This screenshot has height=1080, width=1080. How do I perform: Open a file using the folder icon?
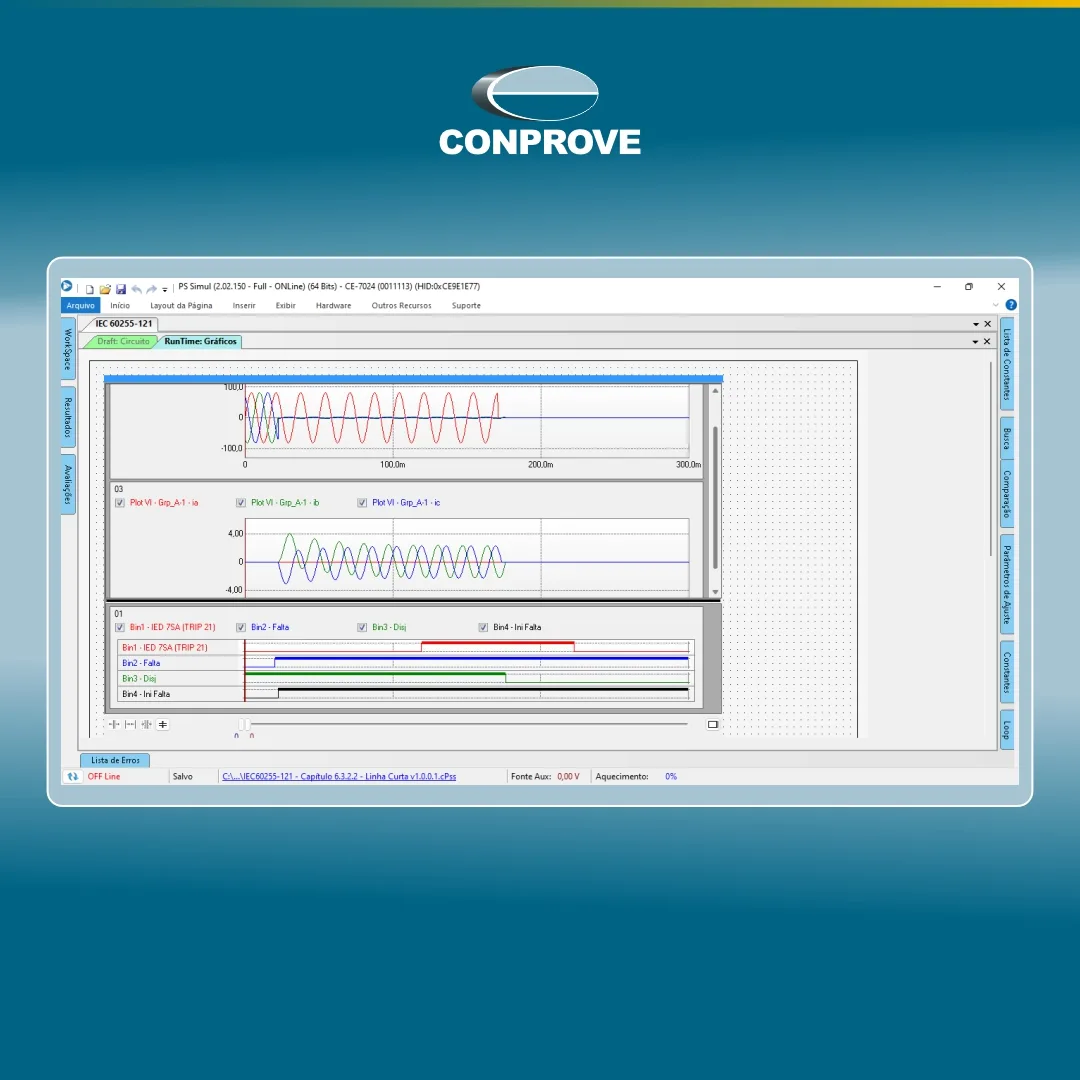(x=105, y=289)
